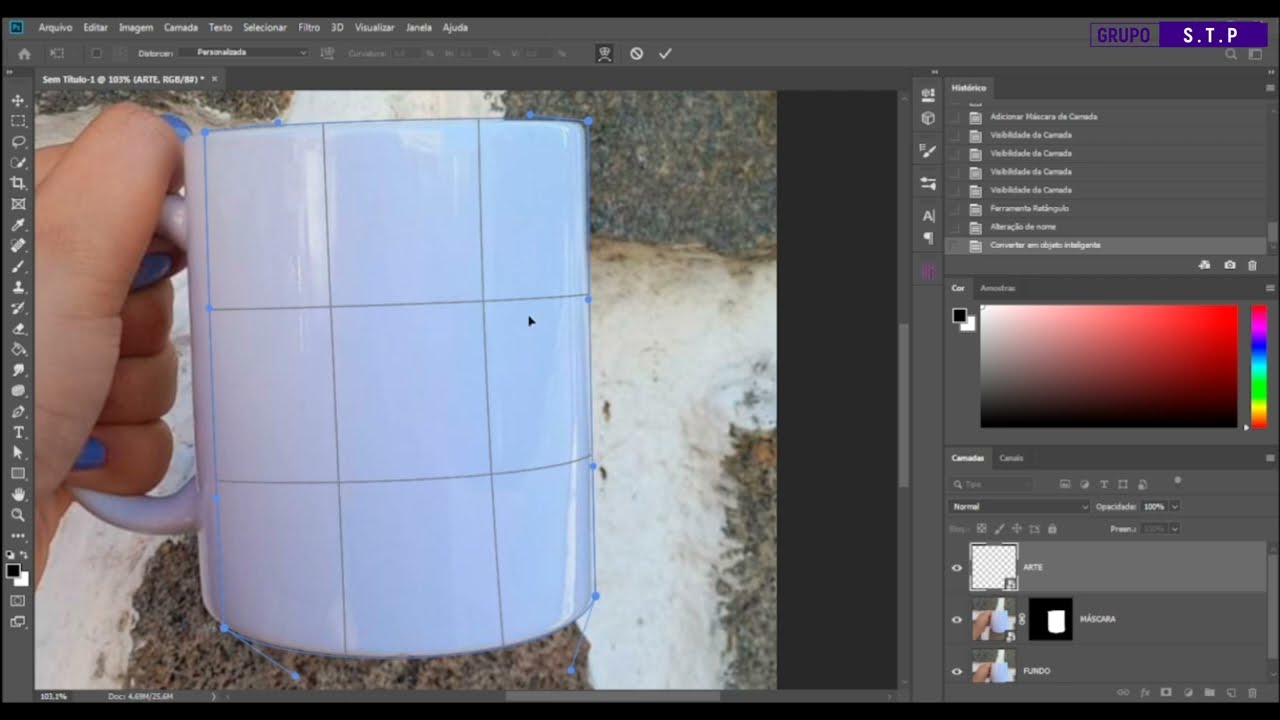
Task: Click the foreground color swatch in toolbar
Action: pos(13,570)
